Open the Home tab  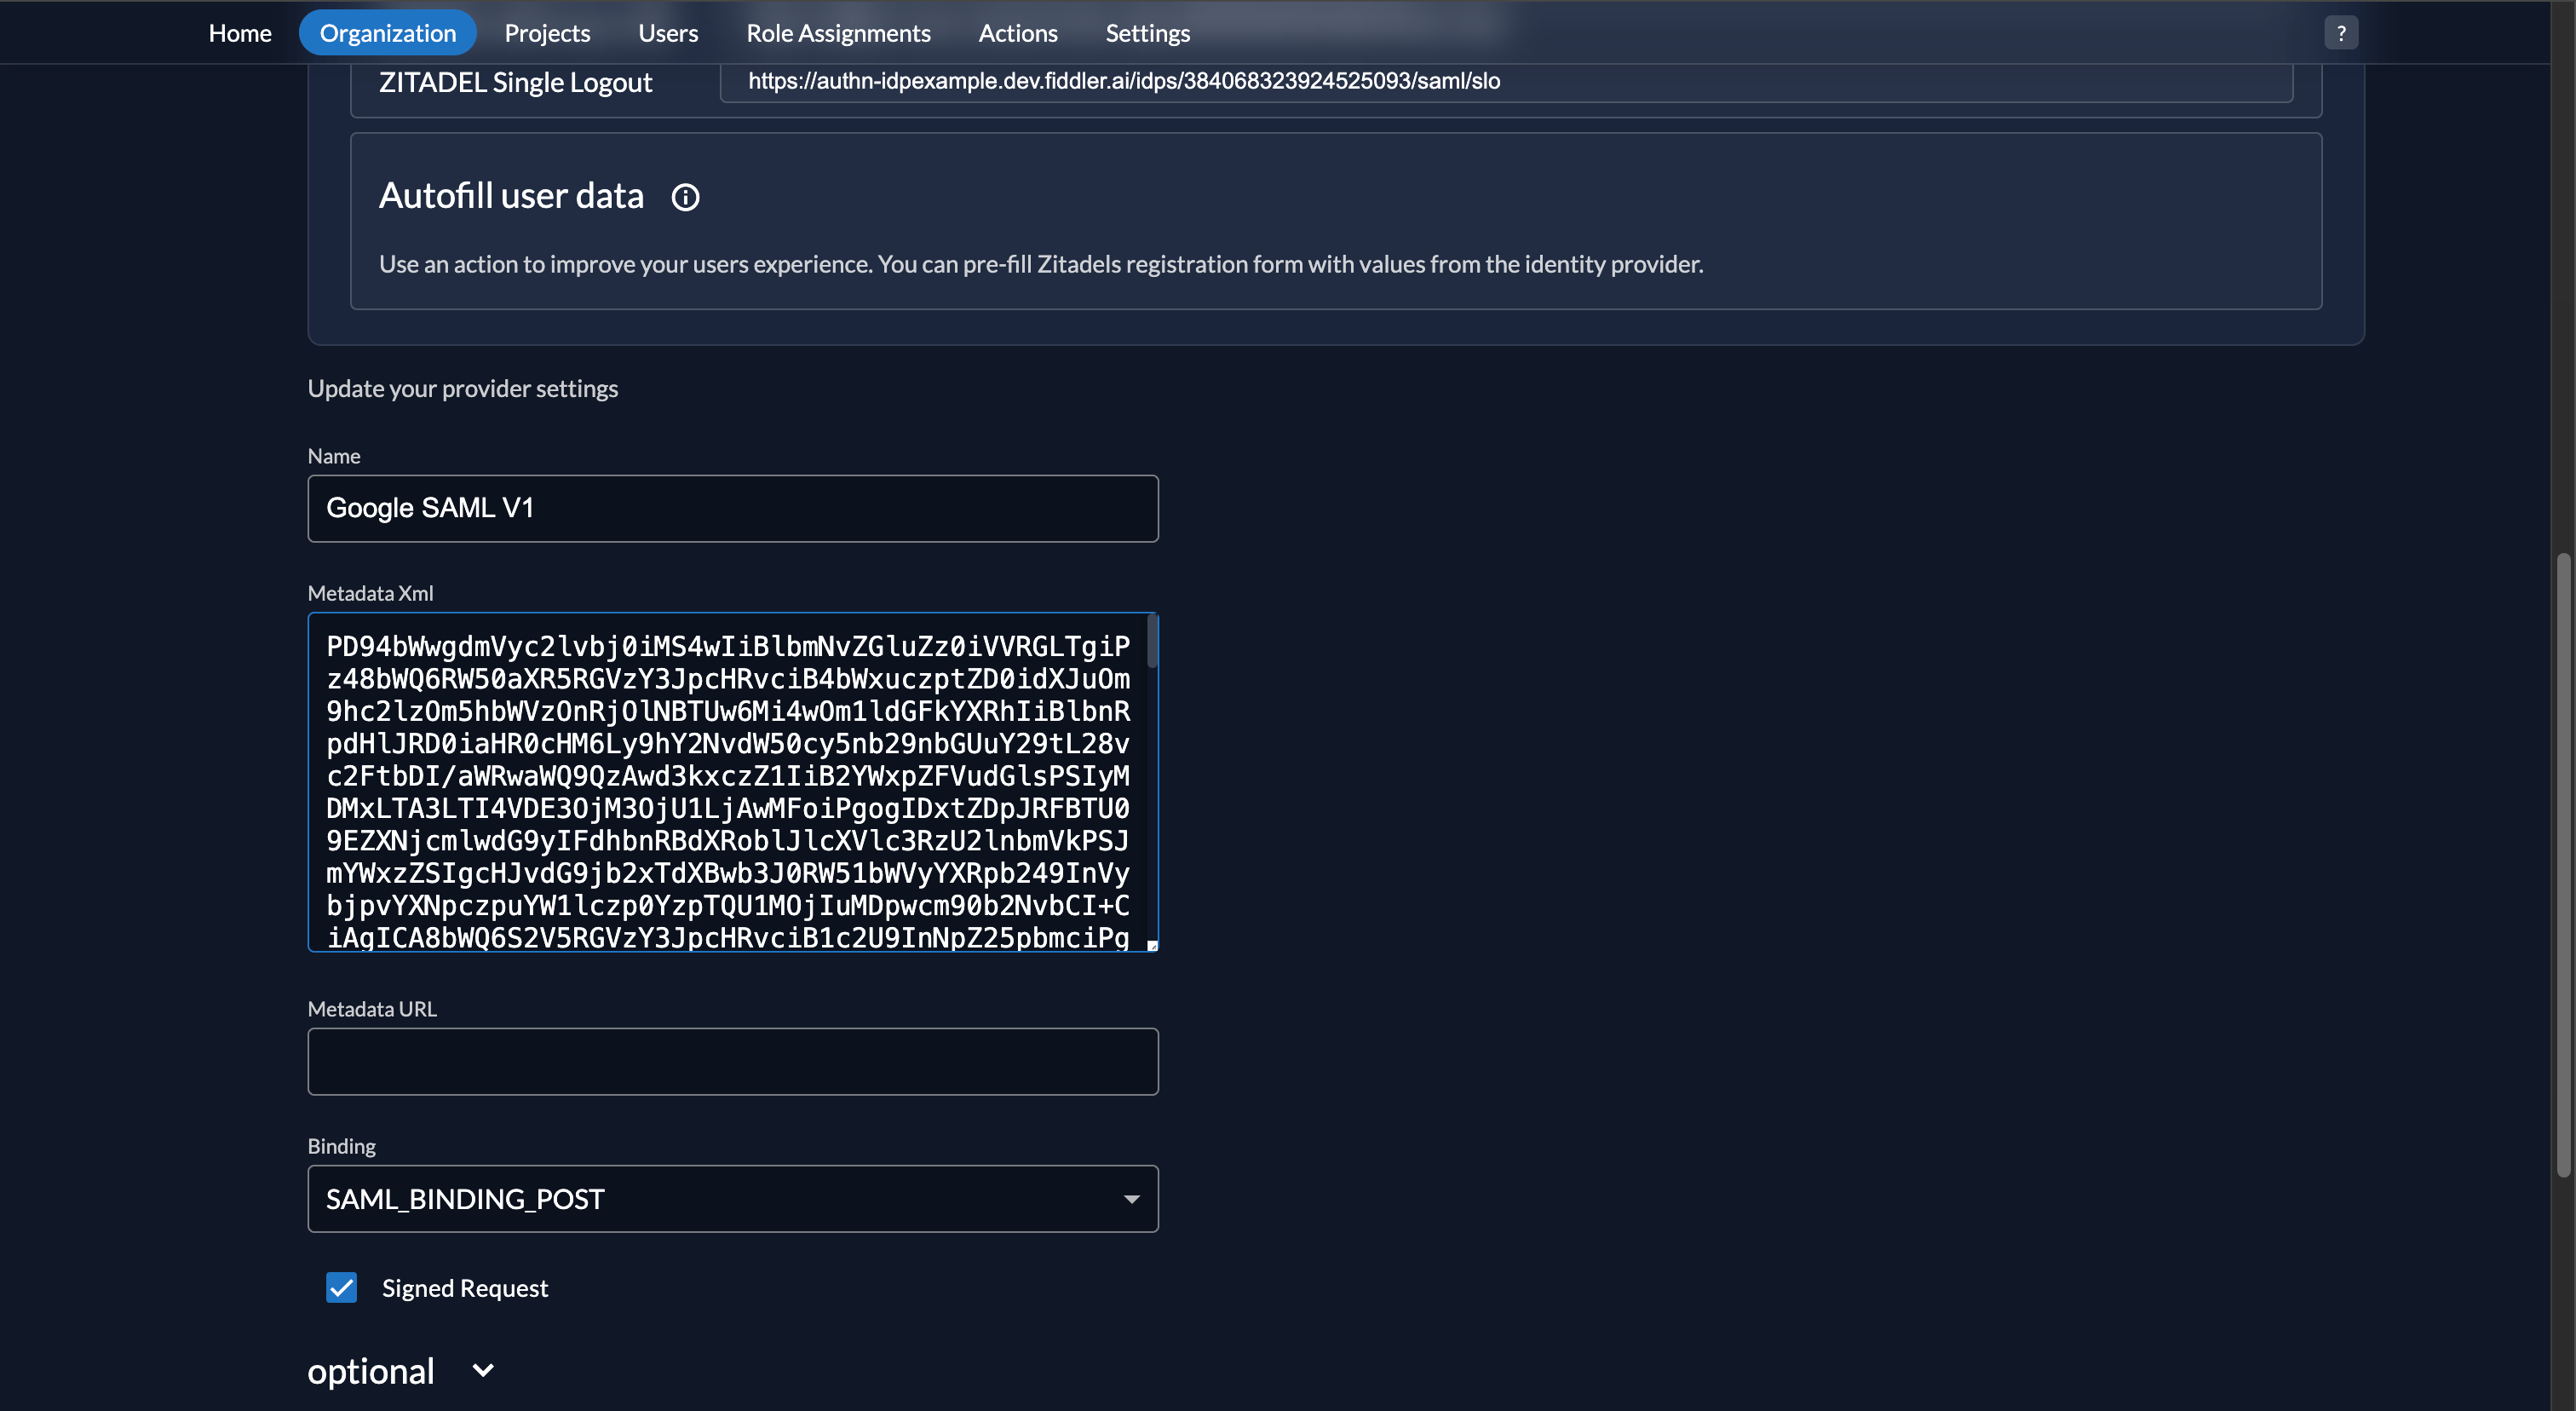pyautogui.click(x=240, y=33)
